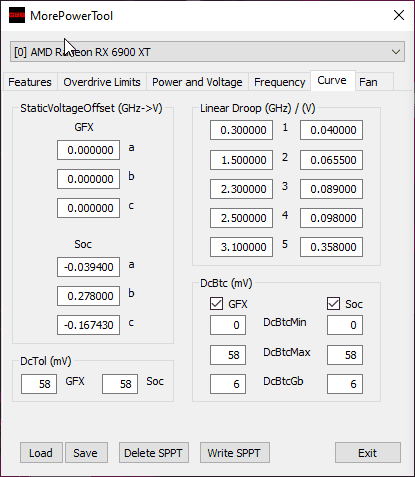Image resolution: width=415 pixels, height=477 pixels.
Task: Select the Curve tab
Action: [x=332, y=81]
